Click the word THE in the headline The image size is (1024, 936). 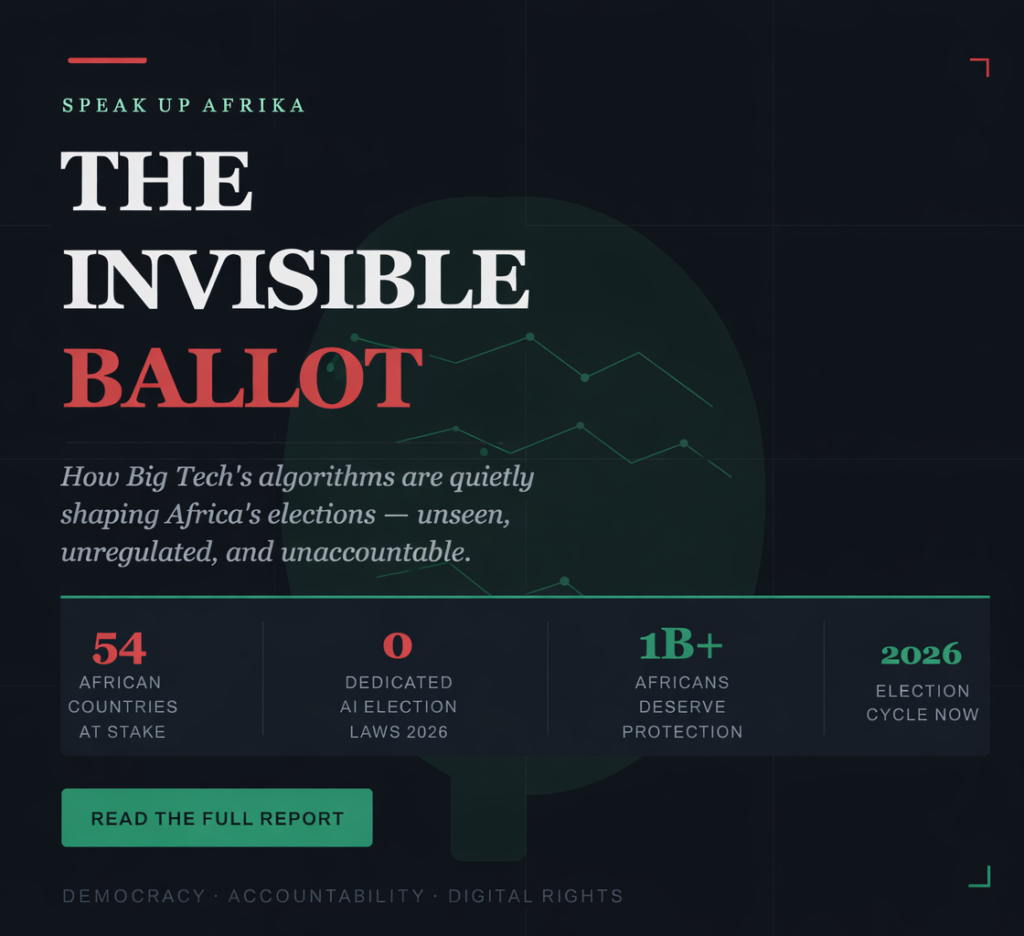pos(157,181)
